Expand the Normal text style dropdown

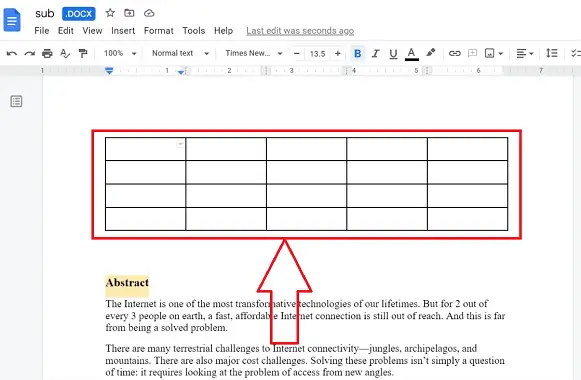[x=180, y=53]
